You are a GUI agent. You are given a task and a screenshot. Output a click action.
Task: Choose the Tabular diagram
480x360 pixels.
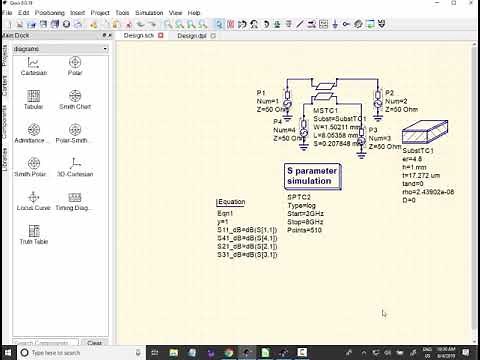33,100
